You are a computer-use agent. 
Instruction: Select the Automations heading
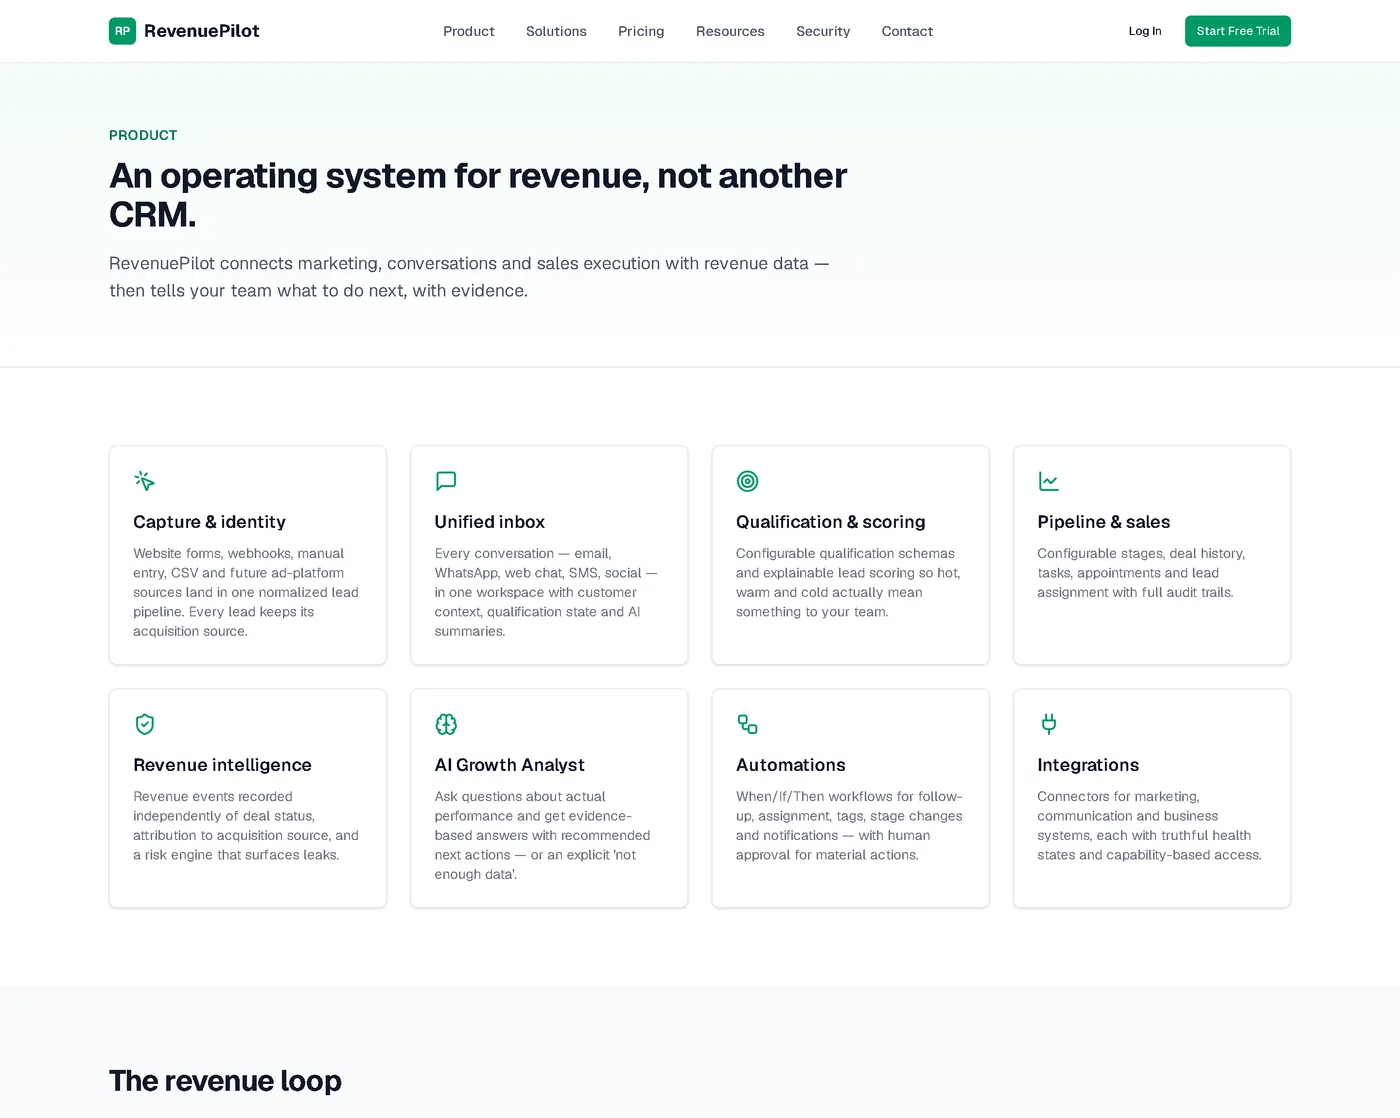[791, 765]
